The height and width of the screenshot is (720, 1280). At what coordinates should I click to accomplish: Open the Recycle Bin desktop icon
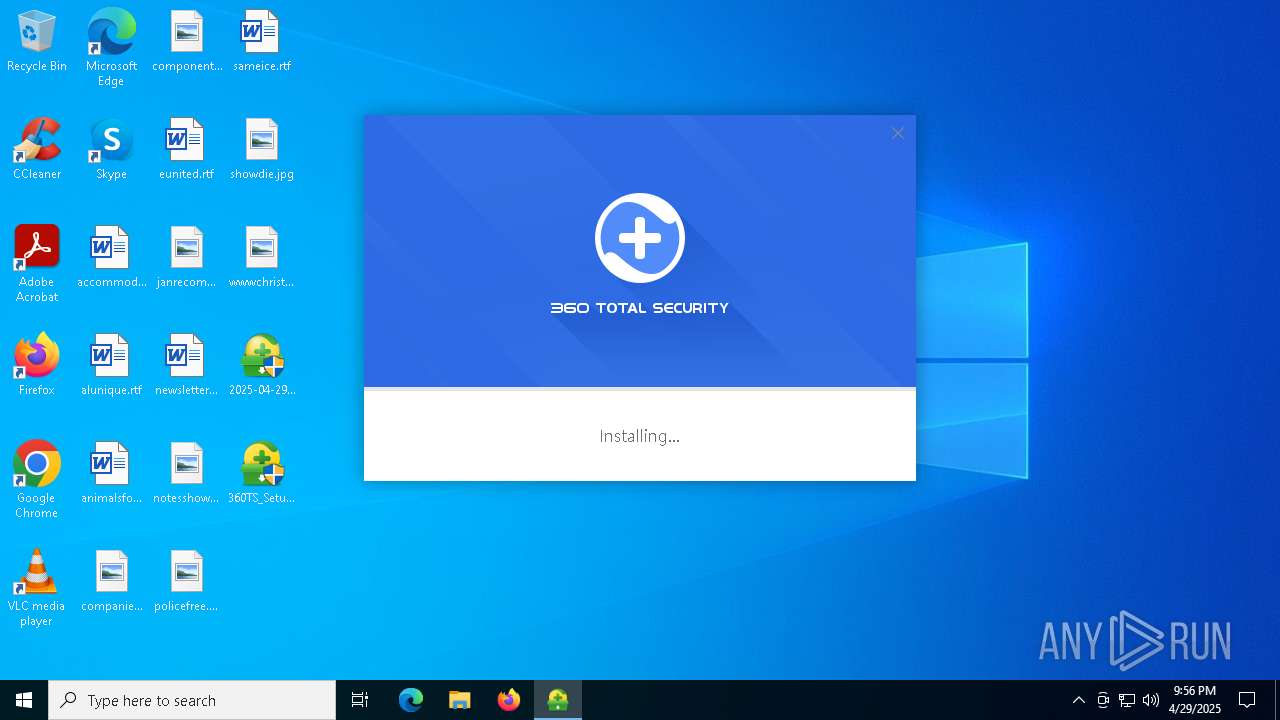[x=37, y=42]
